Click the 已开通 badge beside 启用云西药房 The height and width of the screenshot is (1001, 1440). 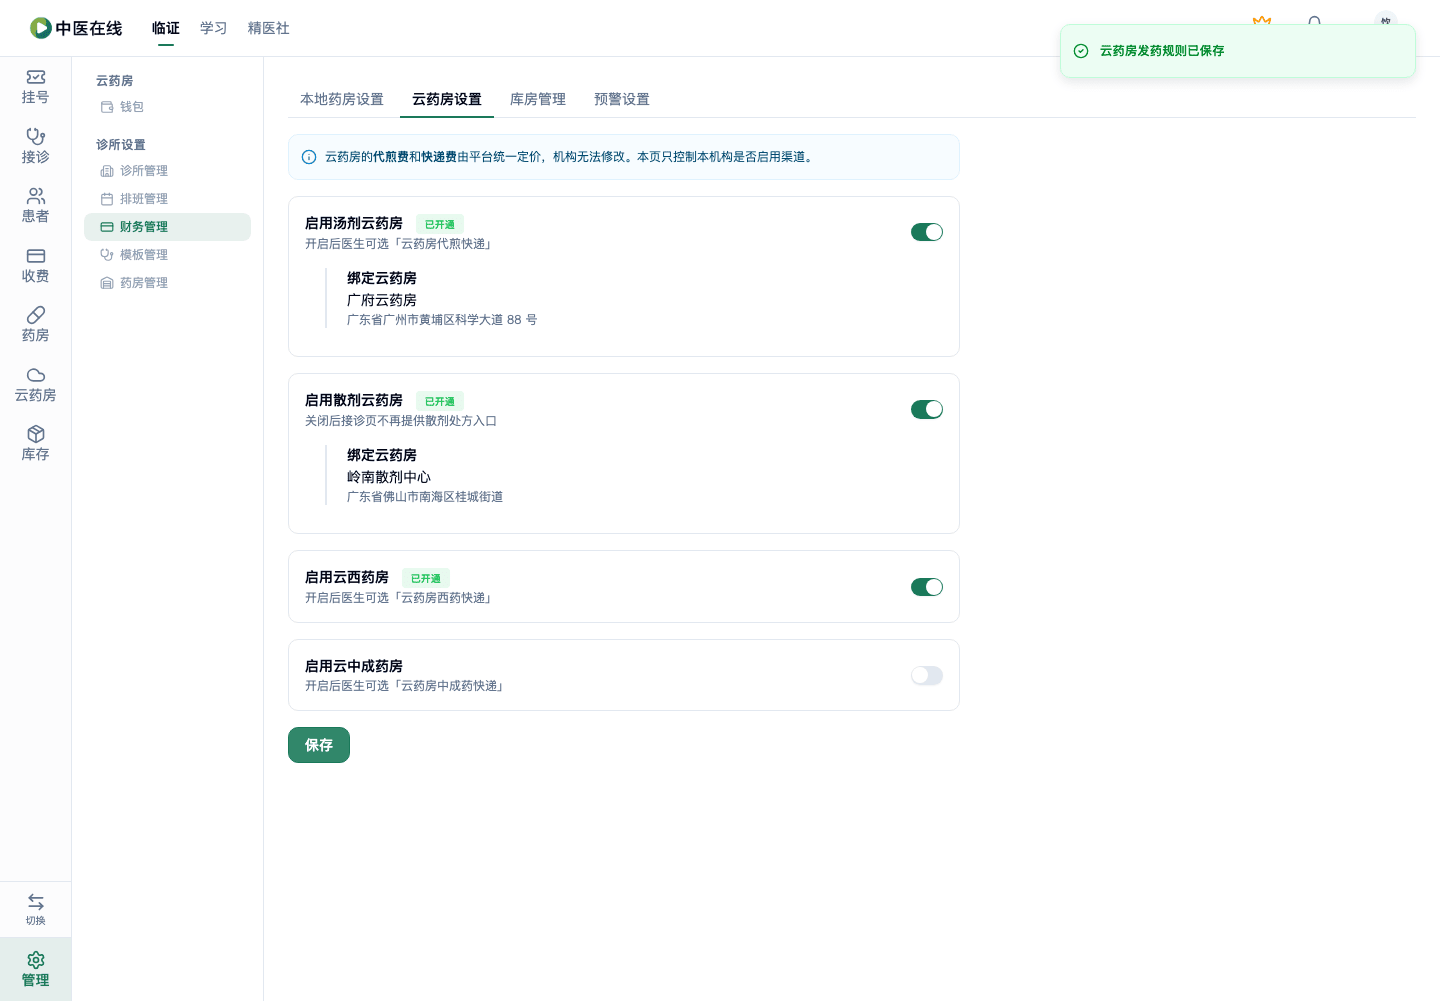click(x=426, y=579)
